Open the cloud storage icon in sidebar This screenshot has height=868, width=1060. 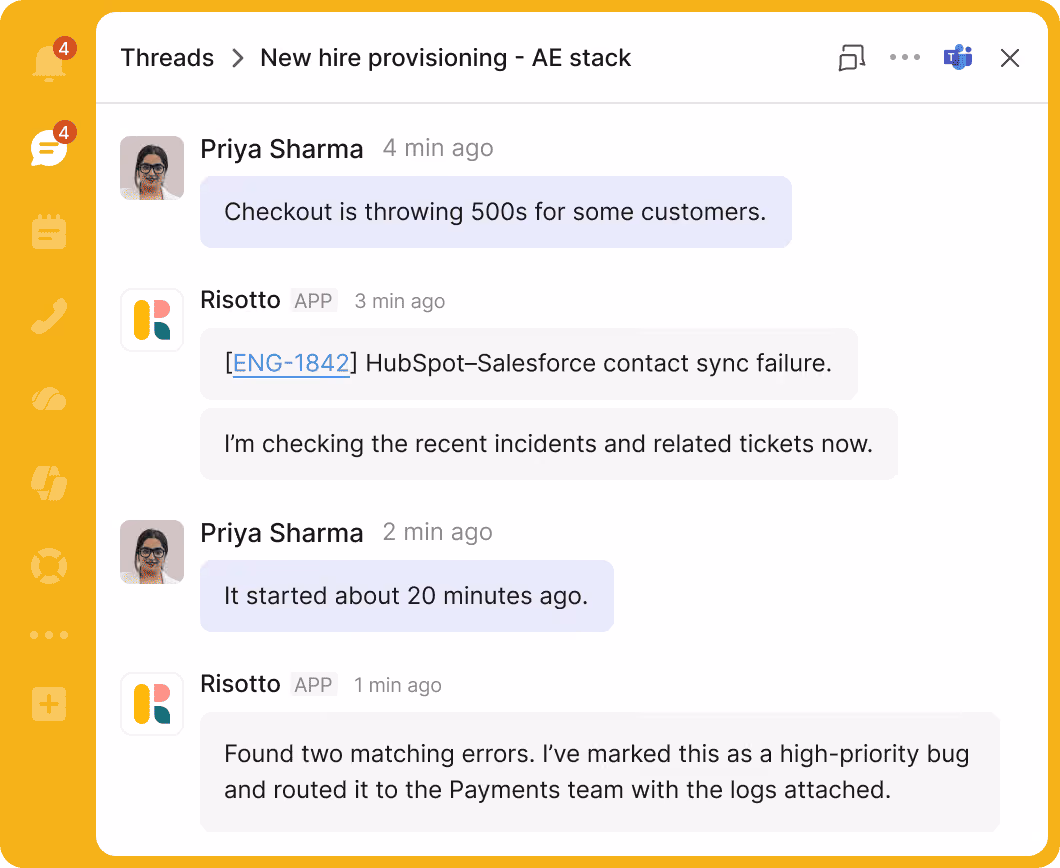[49, 399]
